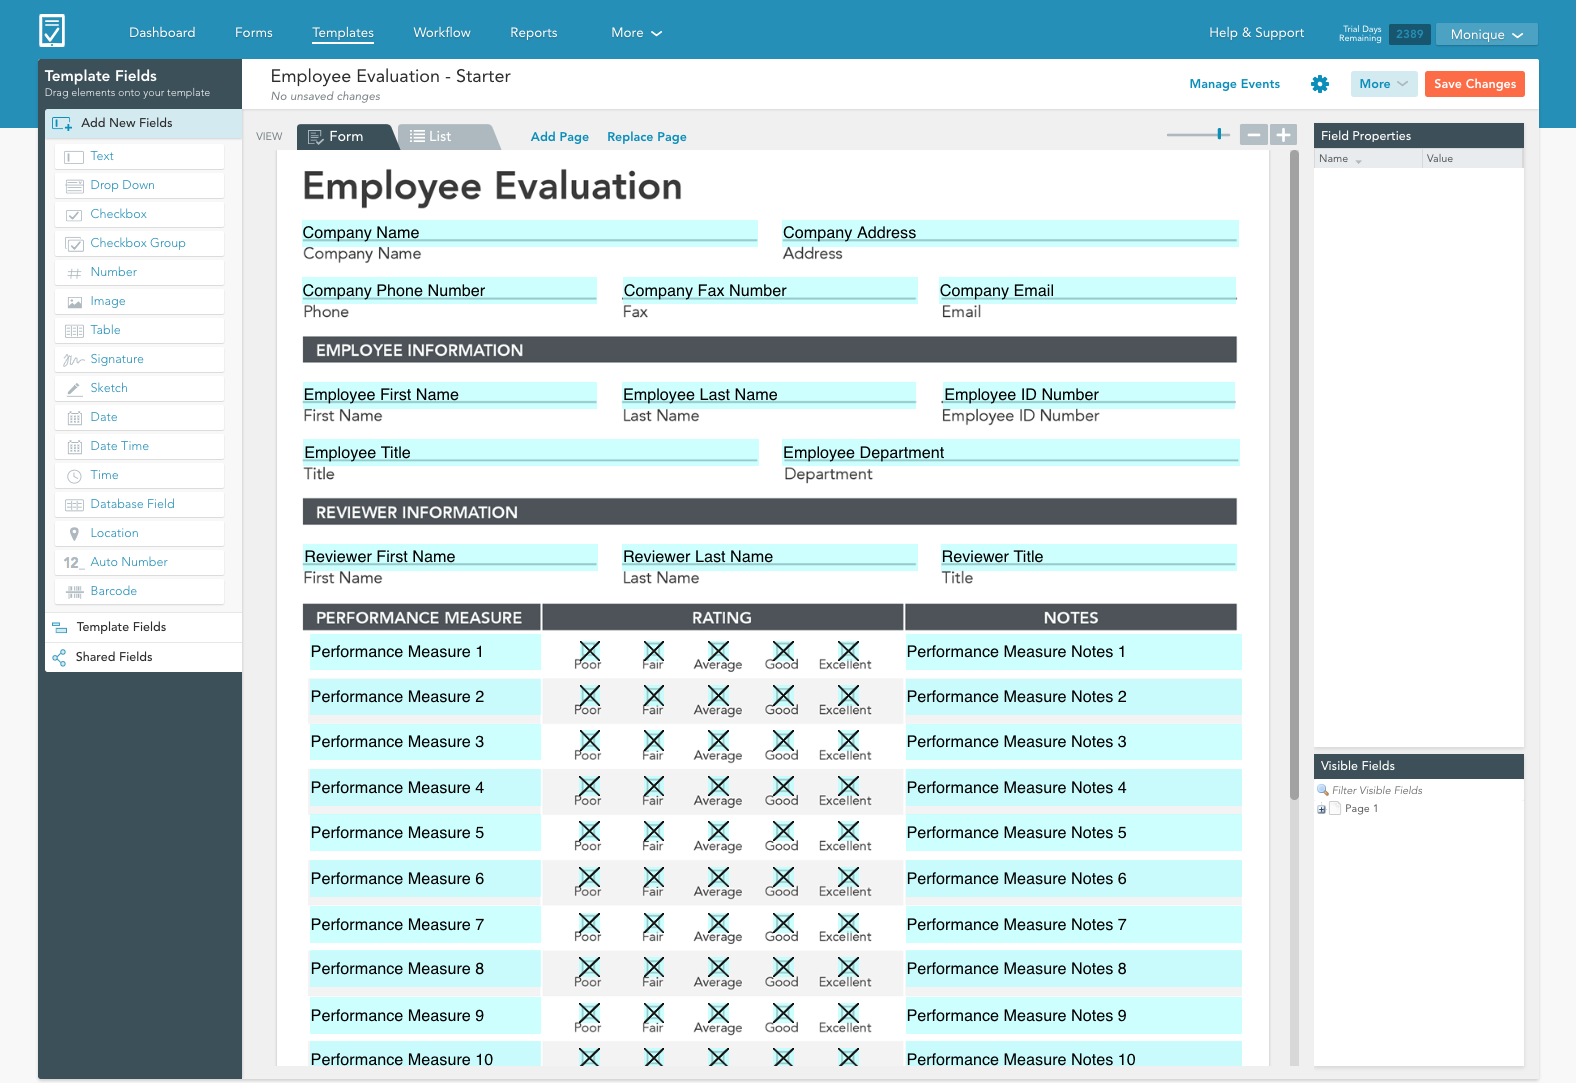Click the Add Page link
1576x1083 pixels.
coord(560,137)
